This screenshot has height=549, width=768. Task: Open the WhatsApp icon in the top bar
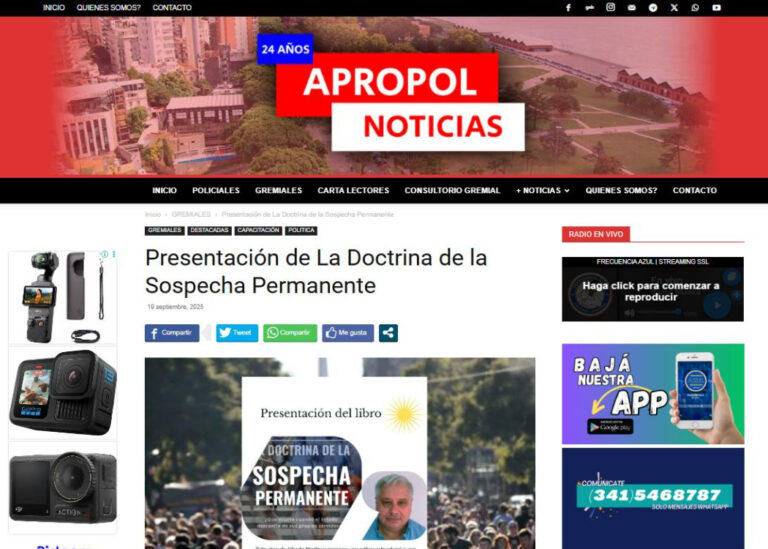coord(696,8)
